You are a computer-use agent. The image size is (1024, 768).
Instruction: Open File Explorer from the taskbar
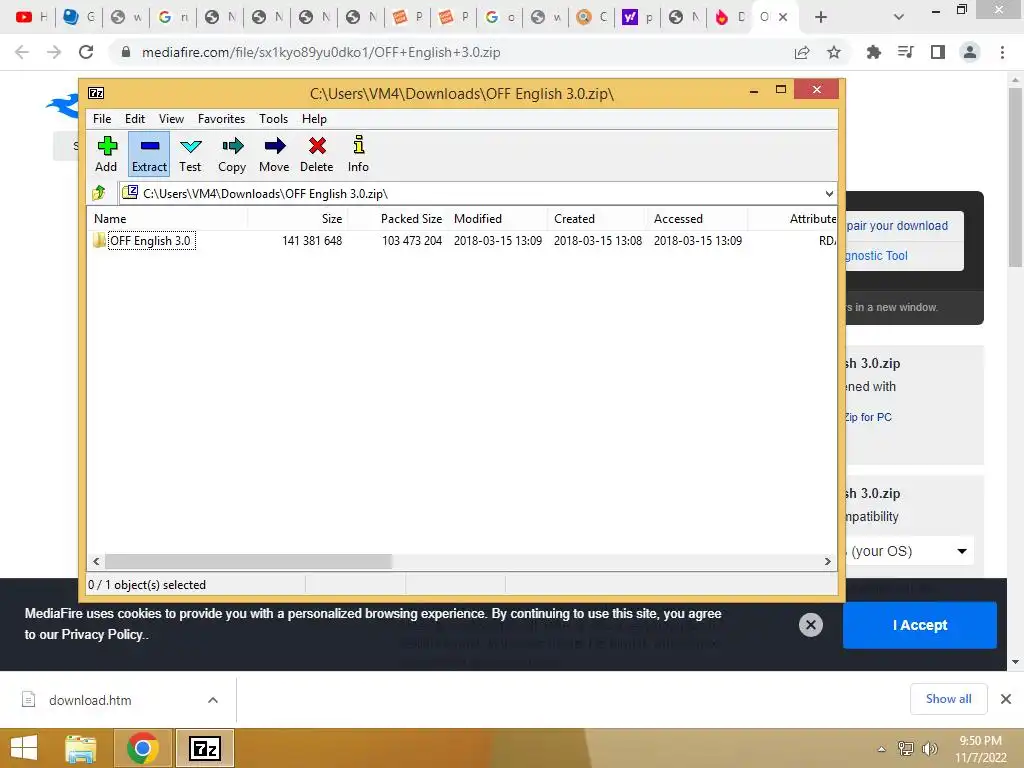tap(81, 748)
